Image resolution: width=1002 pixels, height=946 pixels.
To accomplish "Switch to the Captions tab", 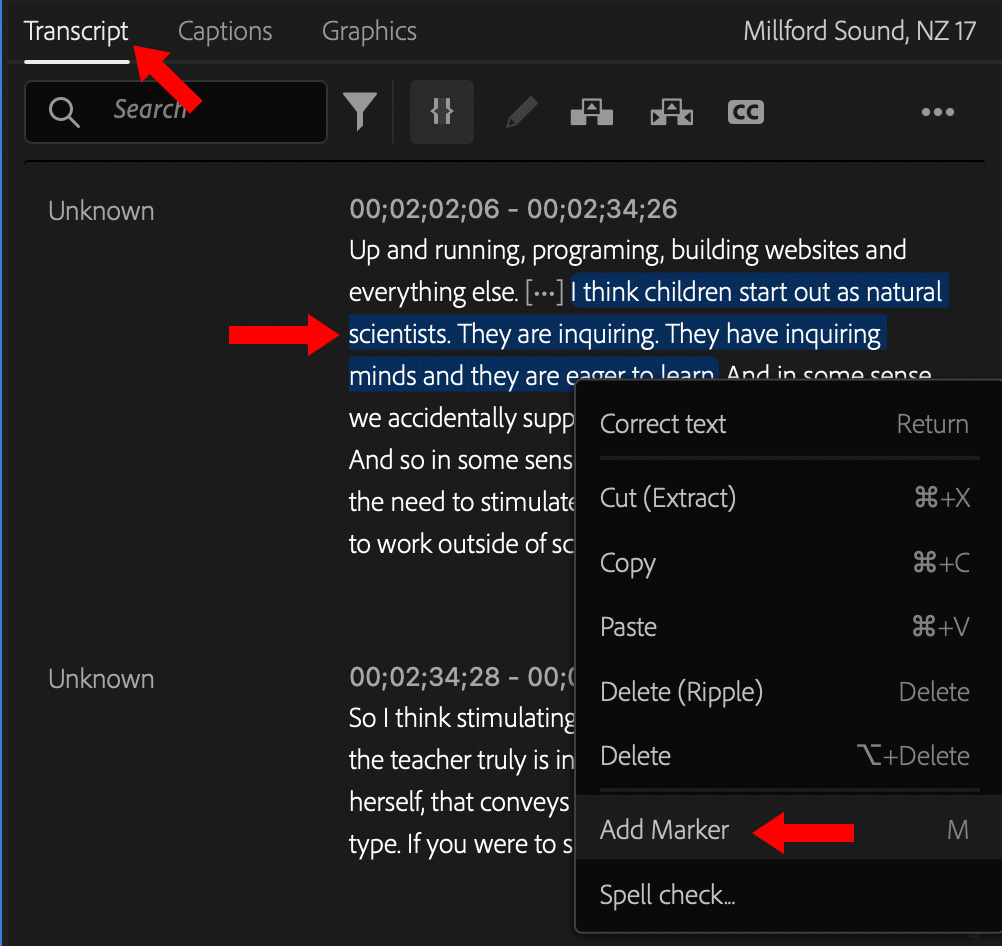I will (225, 31).
